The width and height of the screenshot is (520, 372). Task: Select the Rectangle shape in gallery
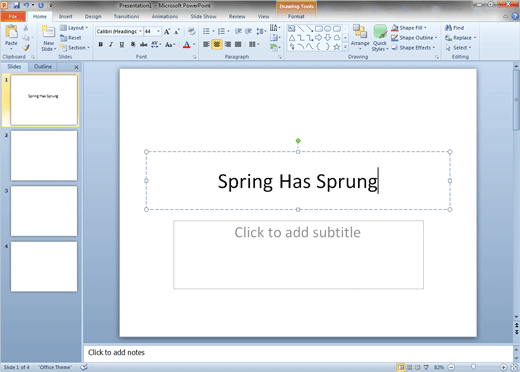click(319, 29)
